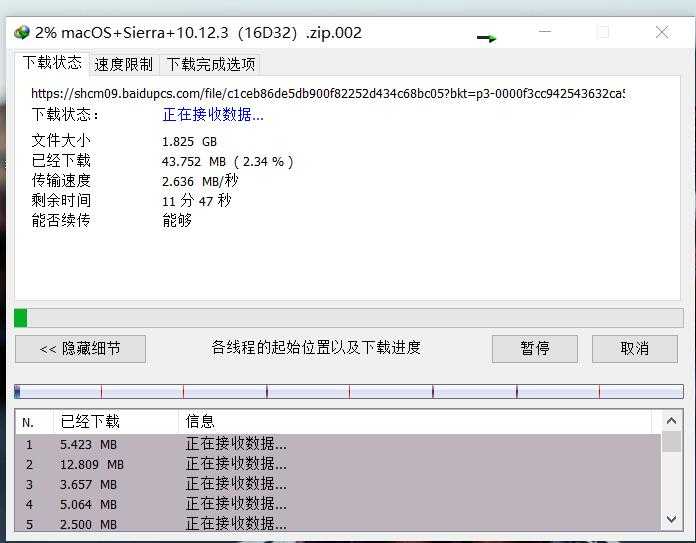Click the resume capability value 能够
This screenshot has width=696, height=543.
(x=177, y=220)
